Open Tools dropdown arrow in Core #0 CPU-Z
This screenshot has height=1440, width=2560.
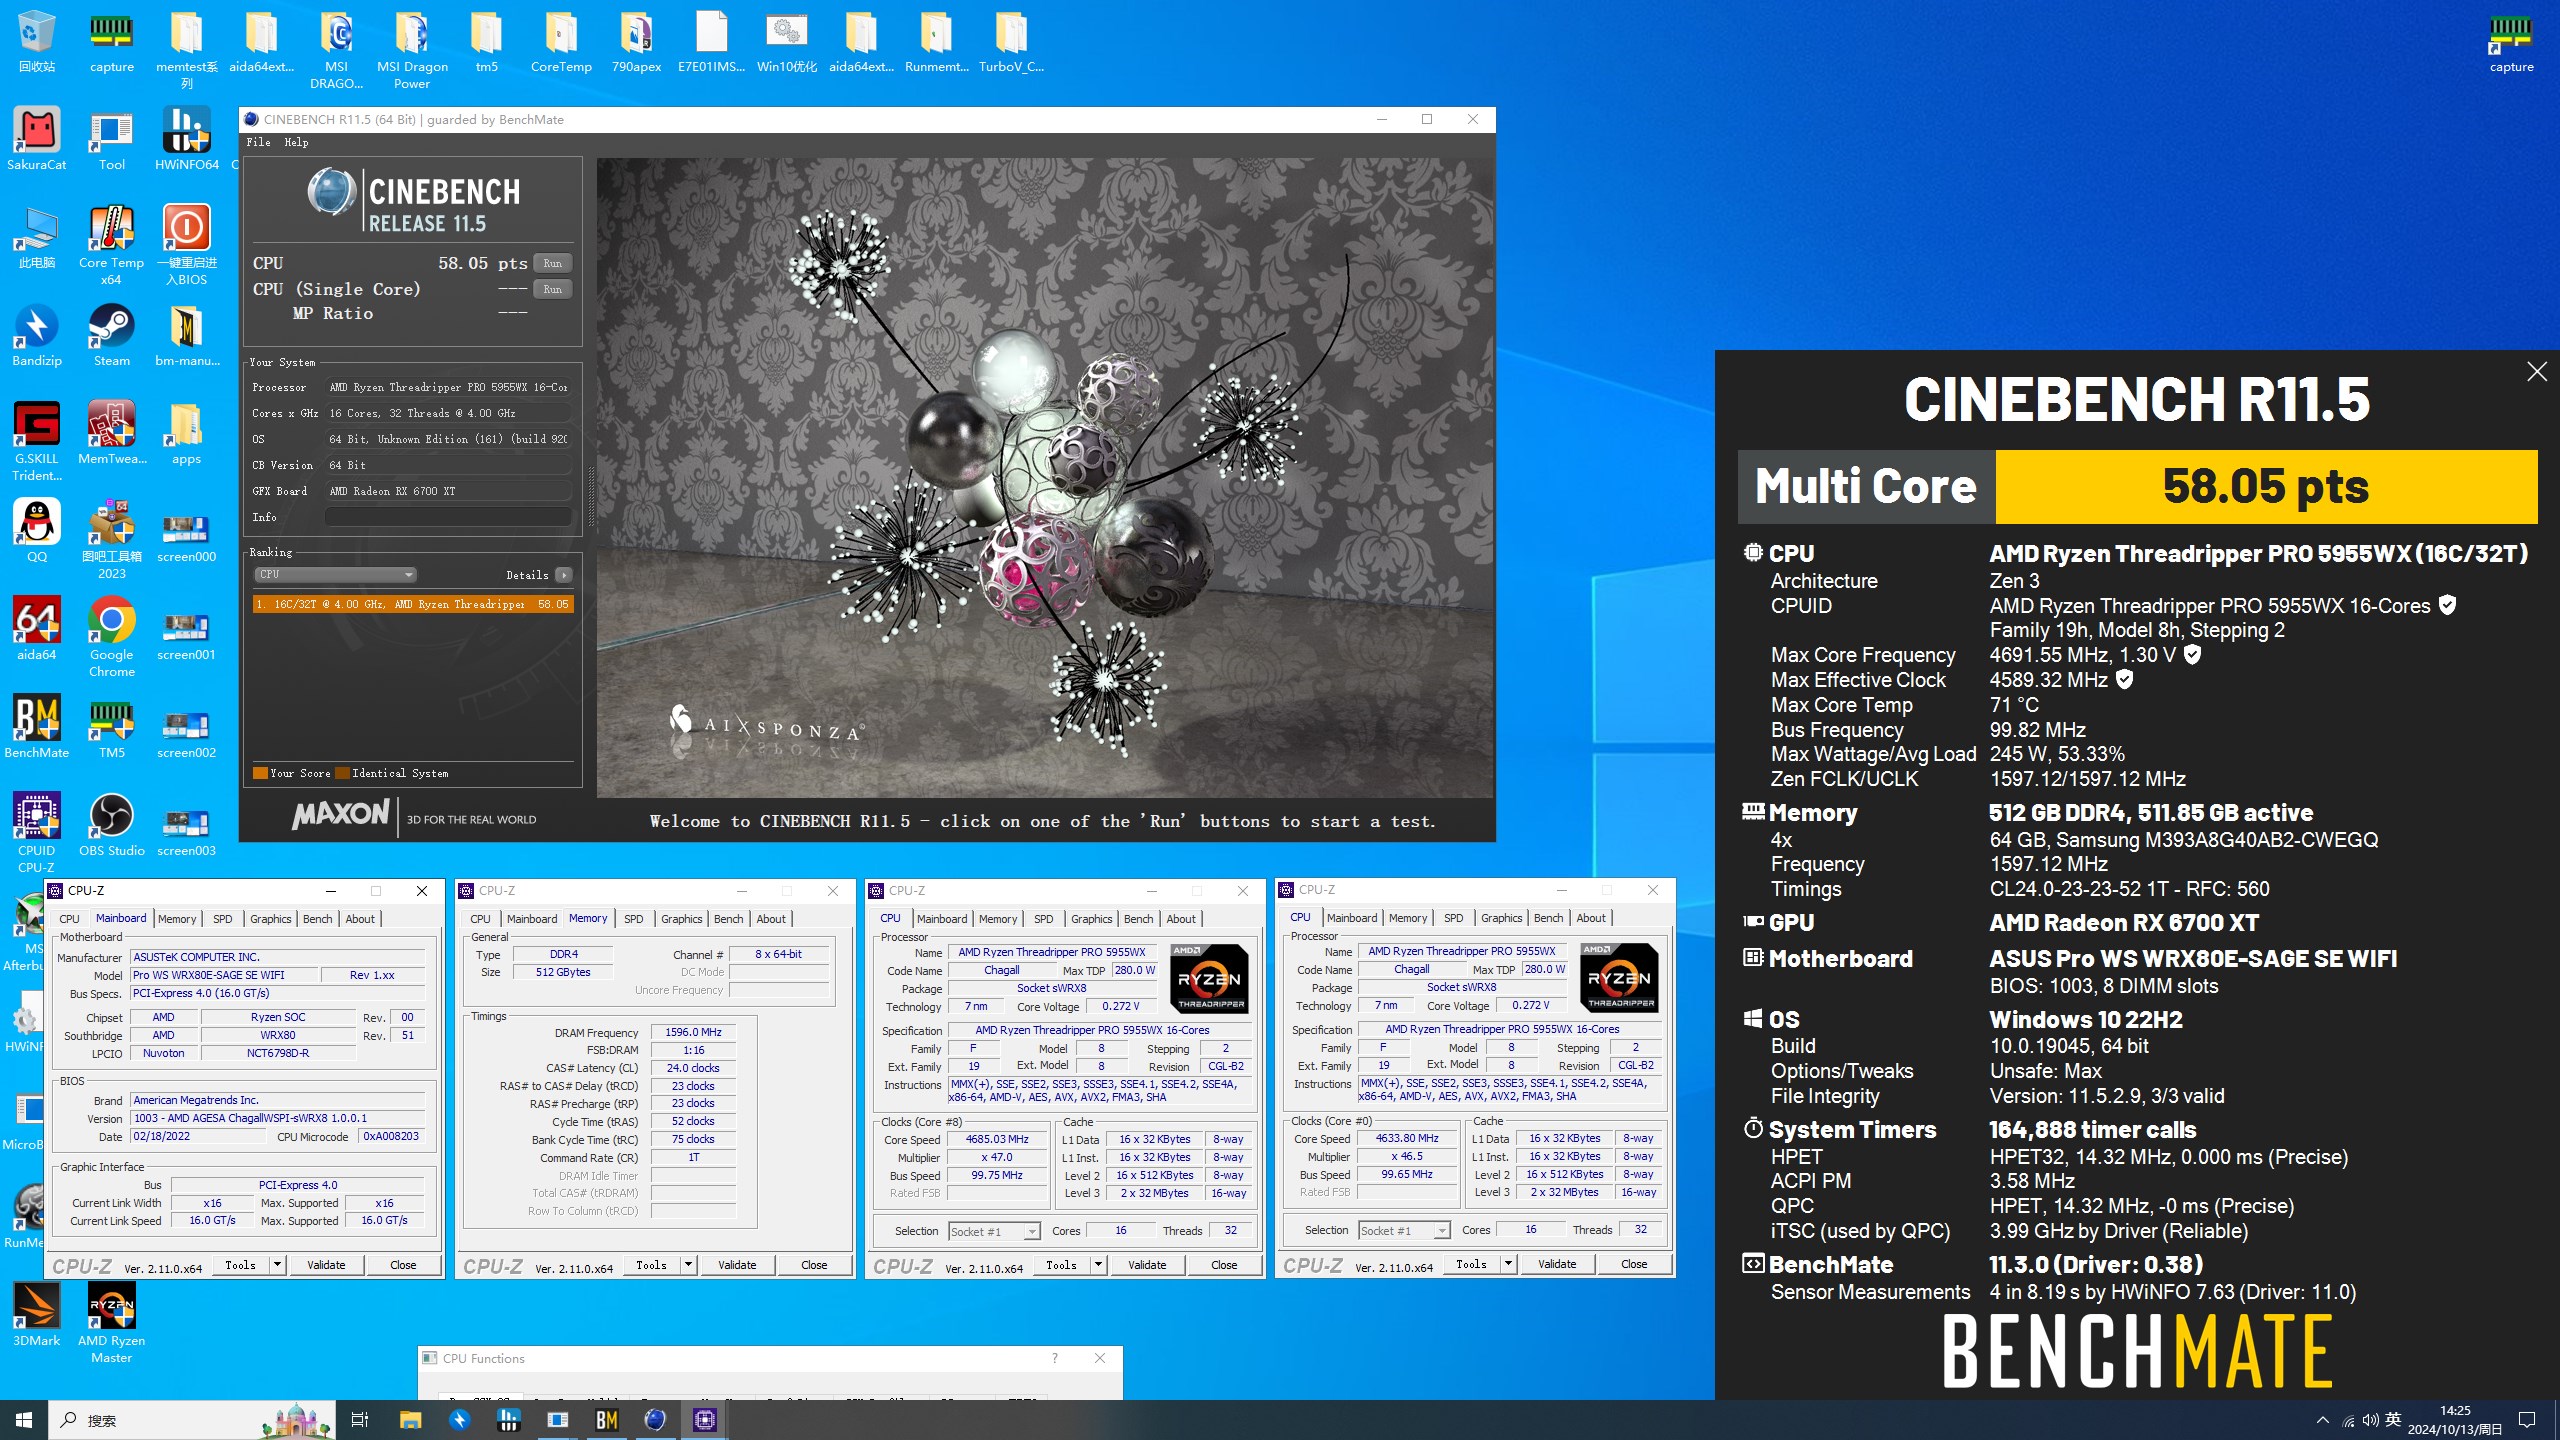coord(1508,1264)
